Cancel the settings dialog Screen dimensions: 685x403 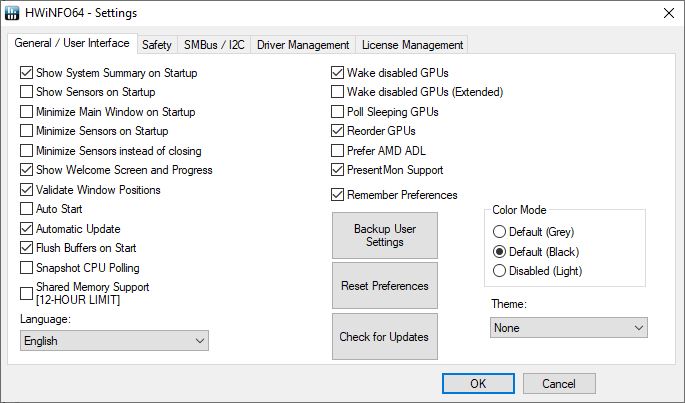tap(559, 384)
